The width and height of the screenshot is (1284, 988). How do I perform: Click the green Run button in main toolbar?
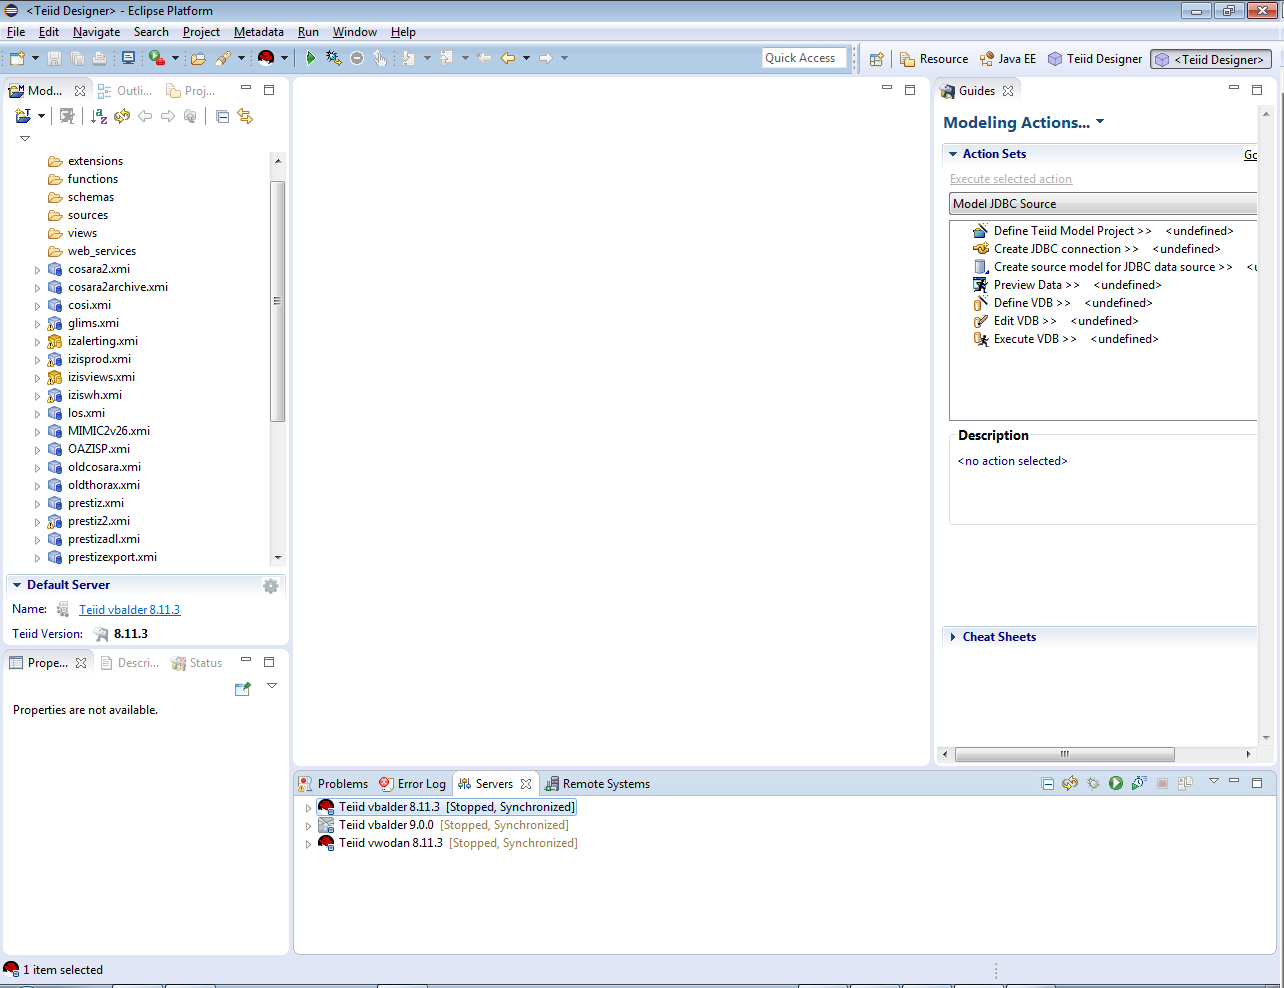click(x=310, y=58)
